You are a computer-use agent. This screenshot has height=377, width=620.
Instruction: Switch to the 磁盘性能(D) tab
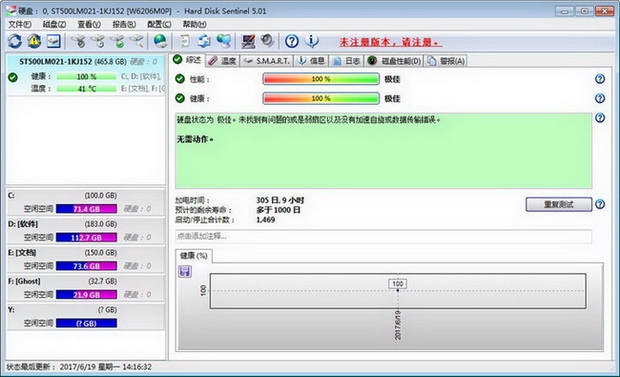[x=394, y=61]
